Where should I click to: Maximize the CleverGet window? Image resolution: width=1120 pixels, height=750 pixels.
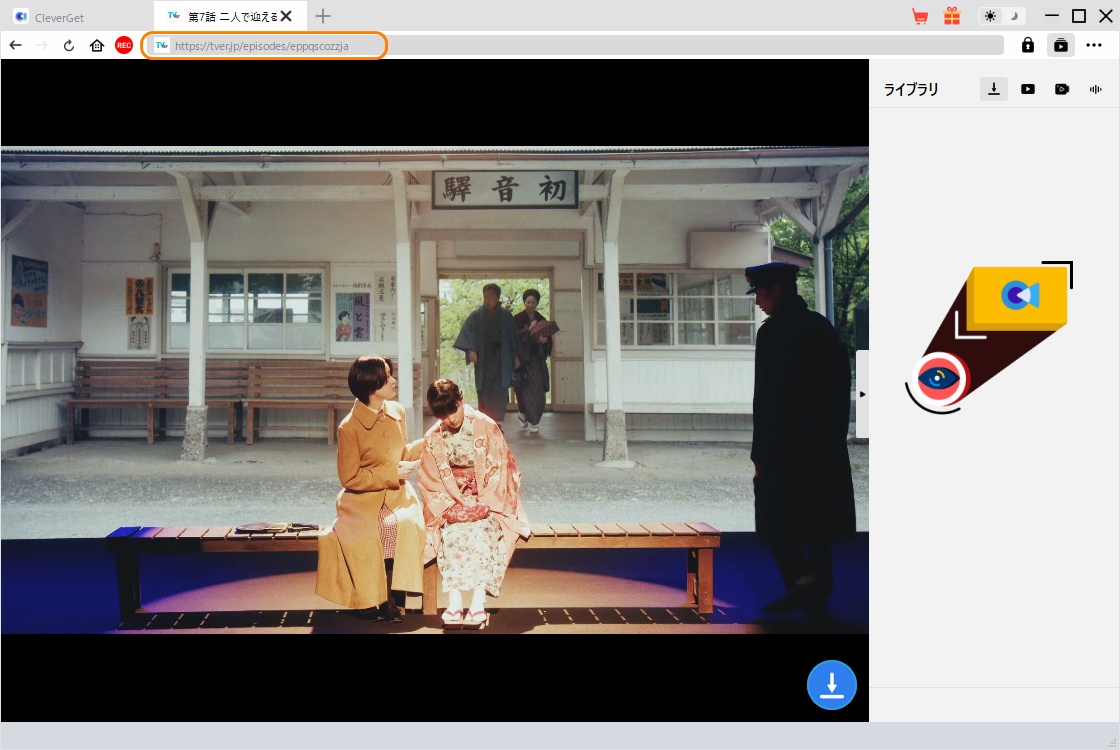(x=1079, y=16)
